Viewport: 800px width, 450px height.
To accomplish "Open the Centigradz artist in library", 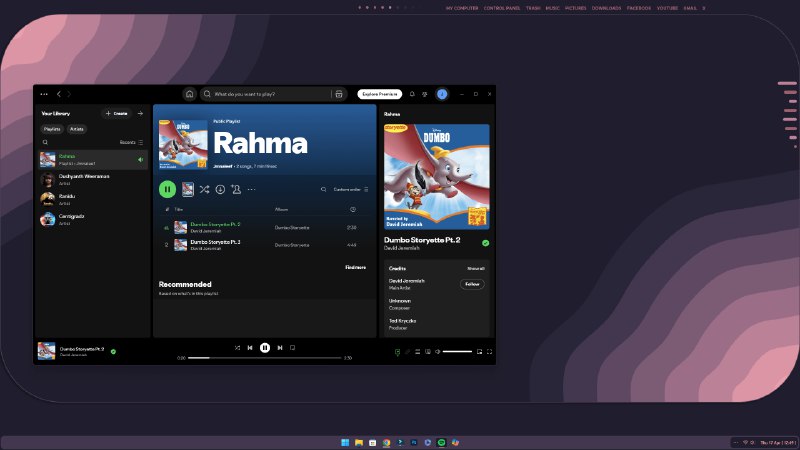I will pos(93,219).
